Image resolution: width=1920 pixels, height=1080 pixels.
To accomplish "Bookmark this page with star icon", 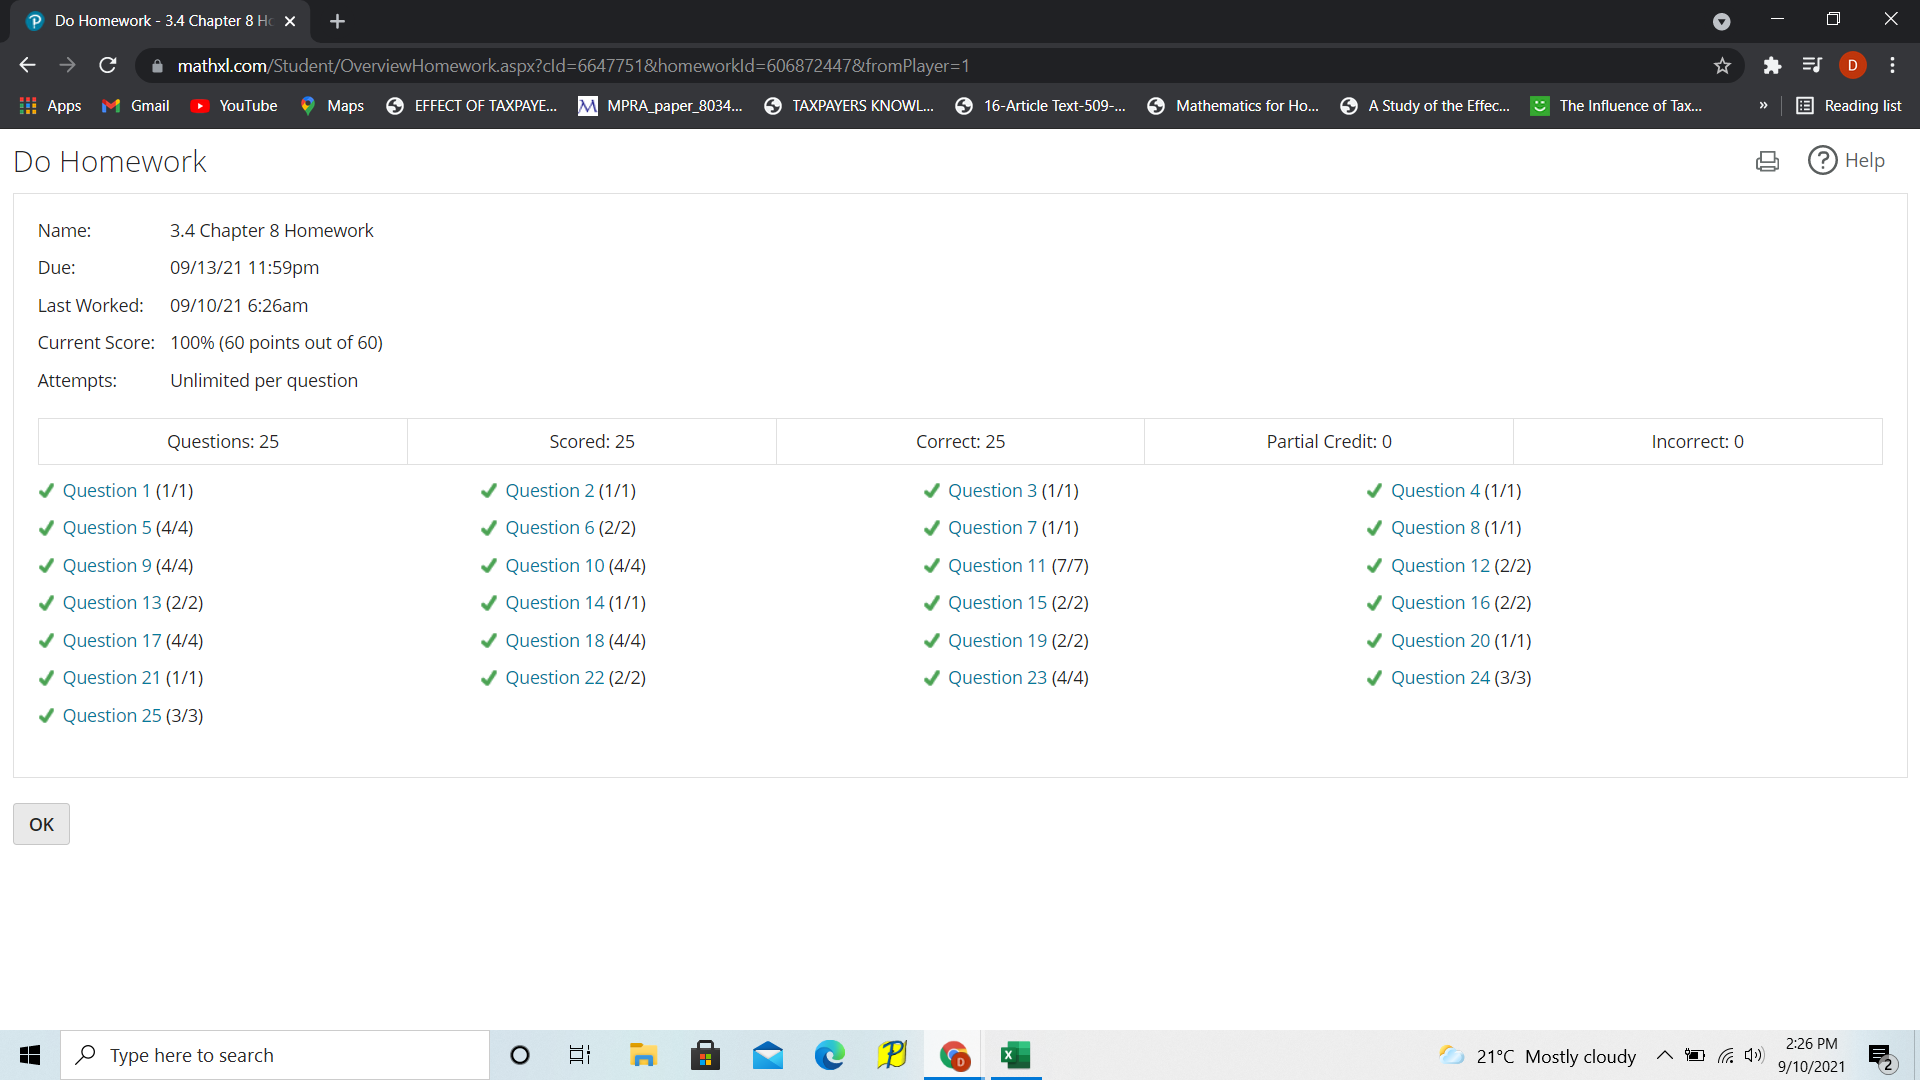I will (1722, 65).
